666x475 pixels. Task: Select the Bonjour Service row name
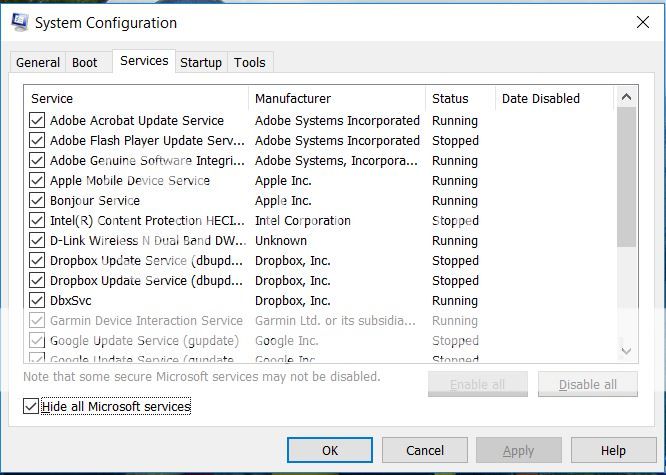tap(95, 201)
